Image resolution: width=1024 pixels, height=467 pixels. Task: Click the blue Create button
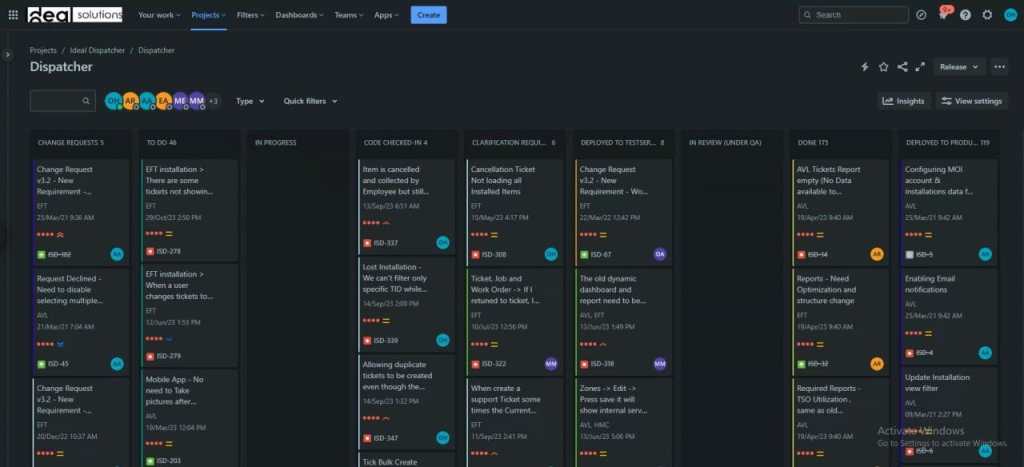click(428, 15)
